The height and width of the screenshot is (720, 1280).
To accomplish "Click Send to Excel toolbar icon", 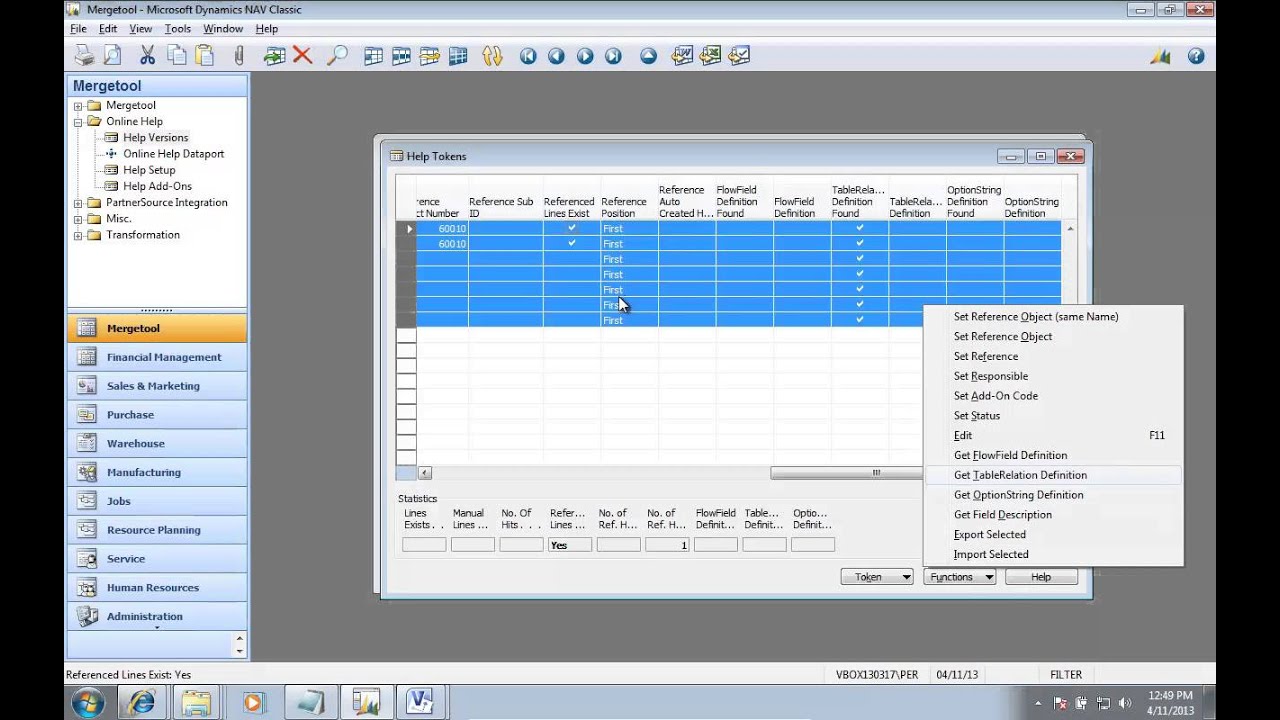I will point(711,56).
